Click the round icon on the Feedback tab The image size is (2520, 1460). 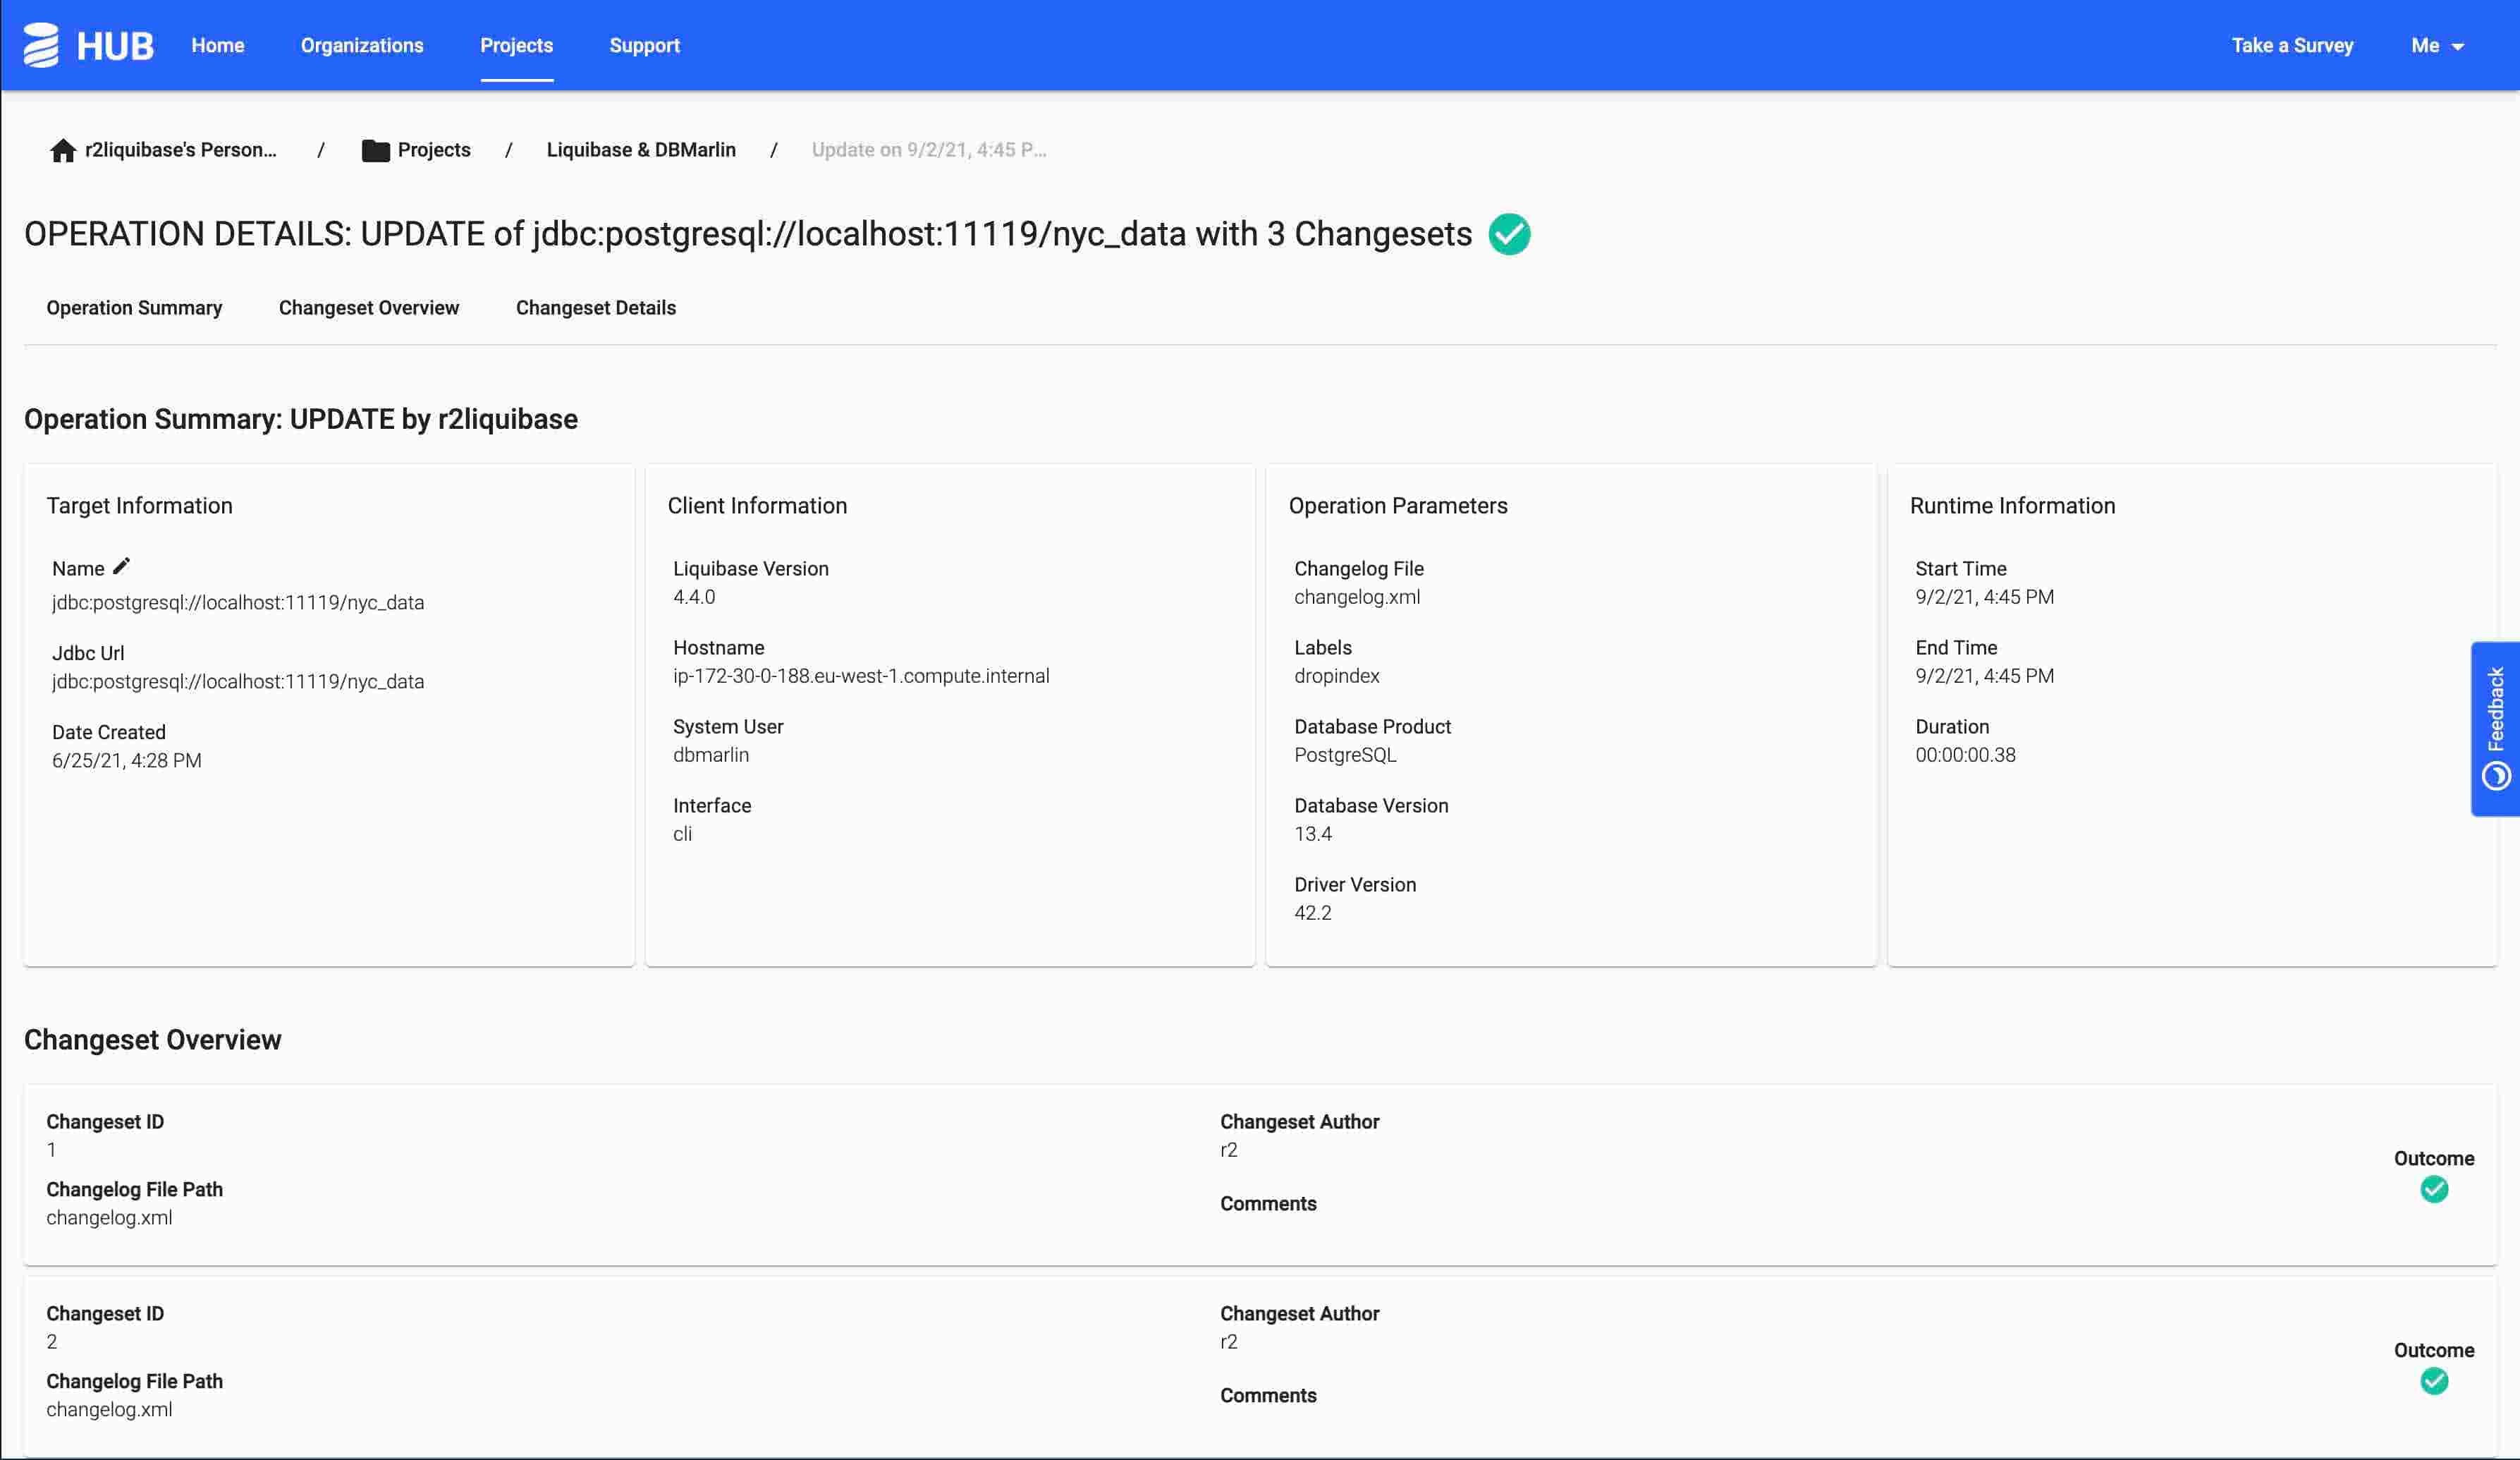point(2496,776)
